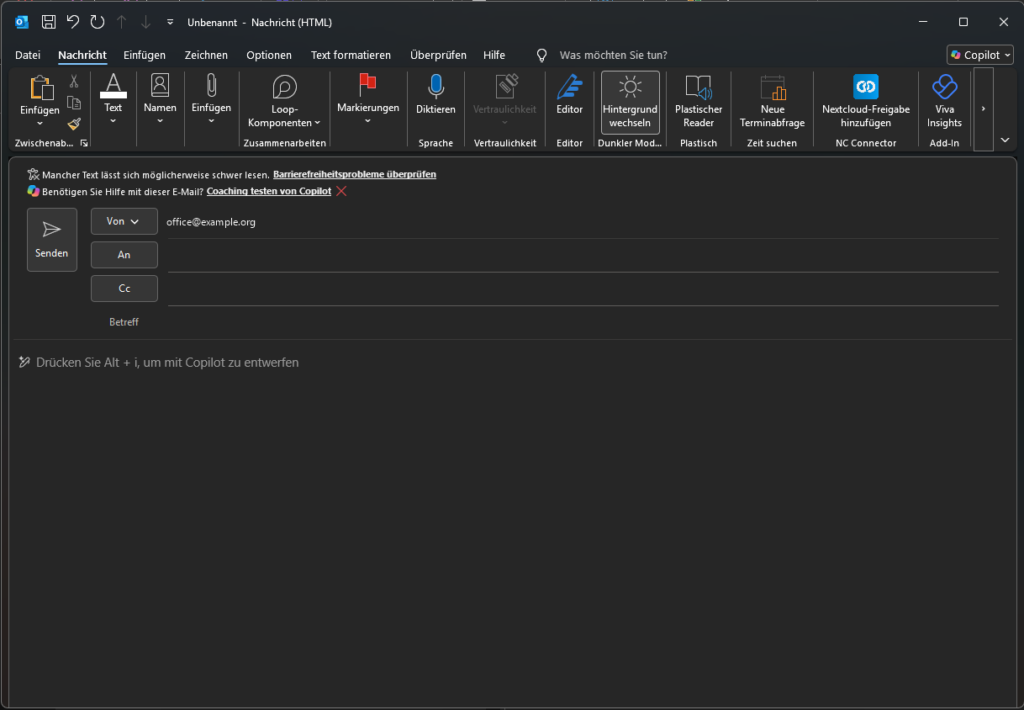
Task: Toggle Hintergrund wechseln dark mode
Action: pos(630,102)
